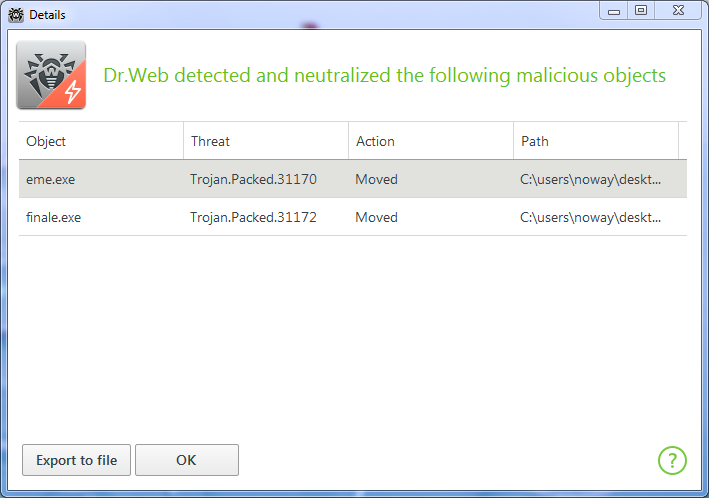Select the finale.exe row
This screenshot has width=709, height=498.
pos(353,217)
